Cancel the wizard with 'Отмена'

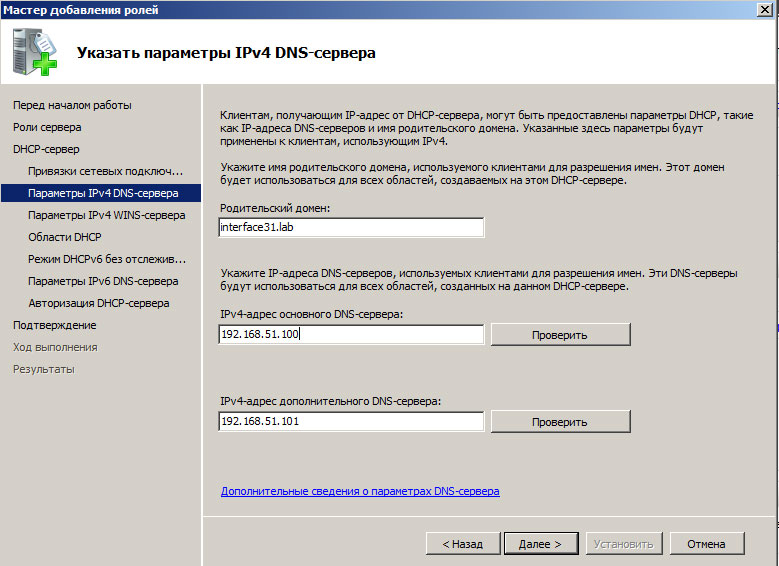(x=706, y=544)
